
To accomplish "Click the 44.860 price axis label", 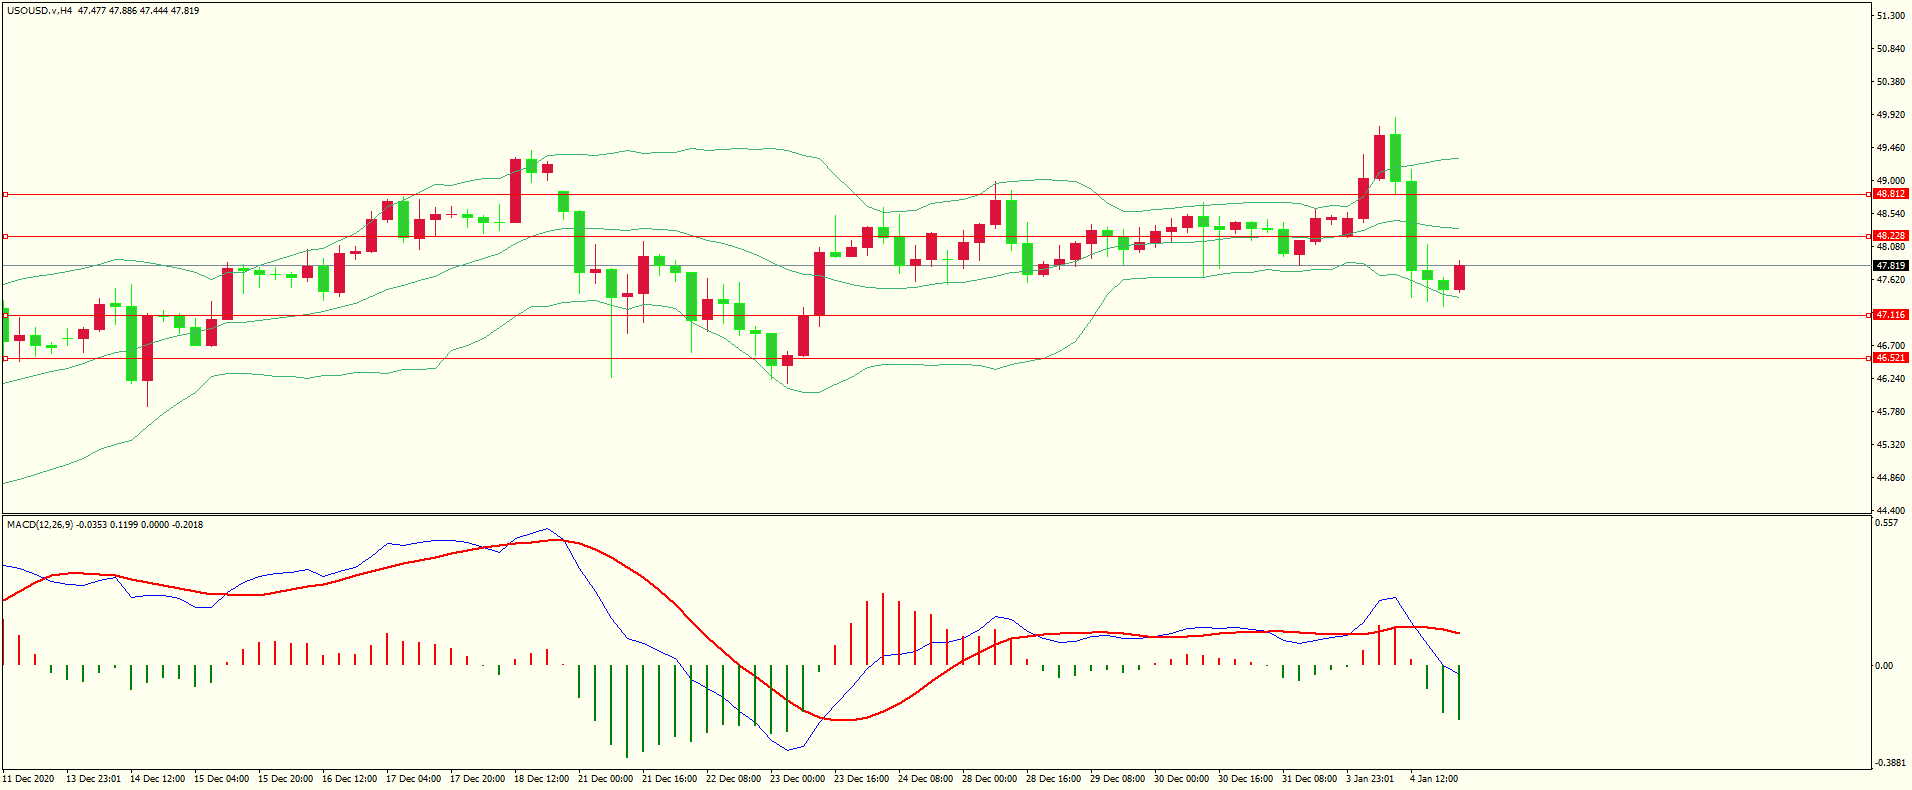I will click(x=1890, y=478).
